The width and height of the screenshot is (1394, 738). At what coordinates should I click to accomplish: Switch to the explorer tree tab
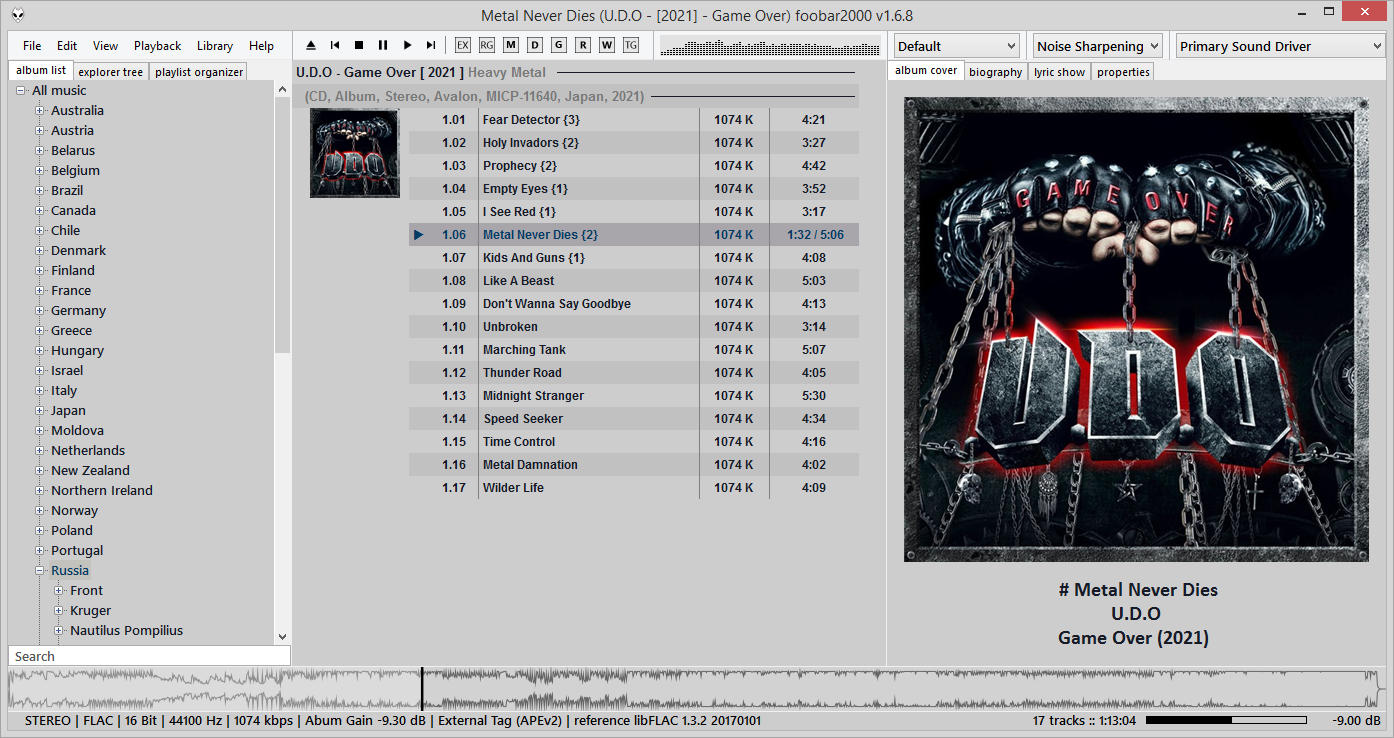click(111, 72)
